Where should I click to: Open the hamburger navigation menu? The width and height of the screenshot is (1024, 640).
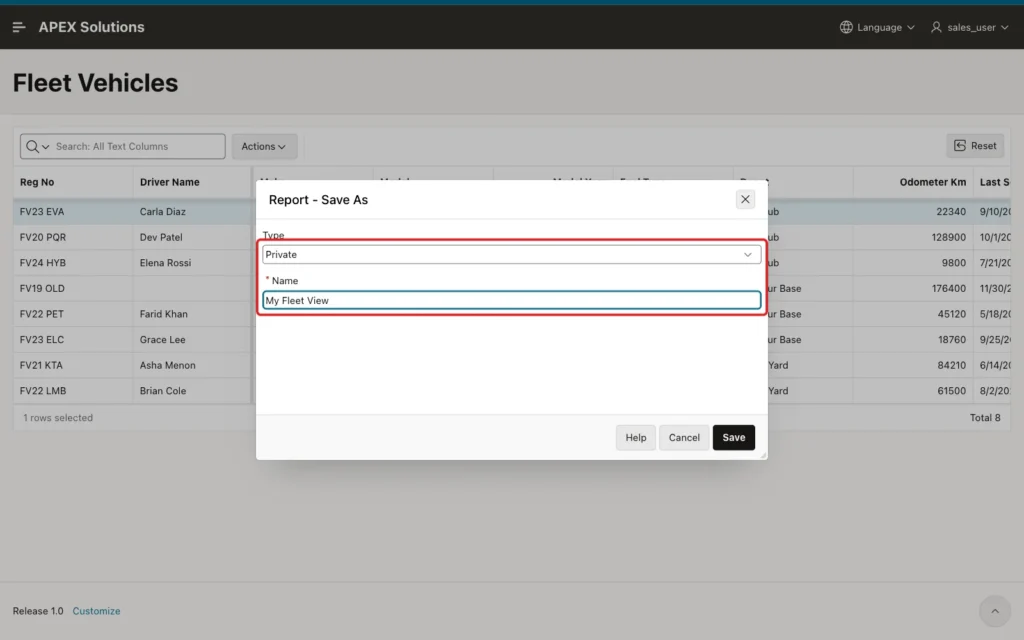click(19, 27)
